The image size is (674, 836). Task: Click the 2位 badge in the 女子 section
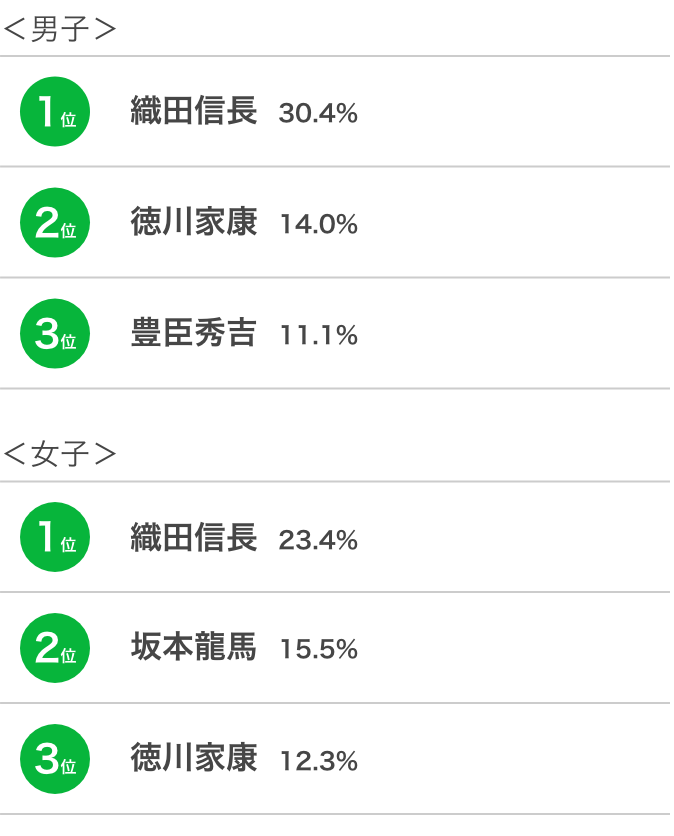[55, 648]
